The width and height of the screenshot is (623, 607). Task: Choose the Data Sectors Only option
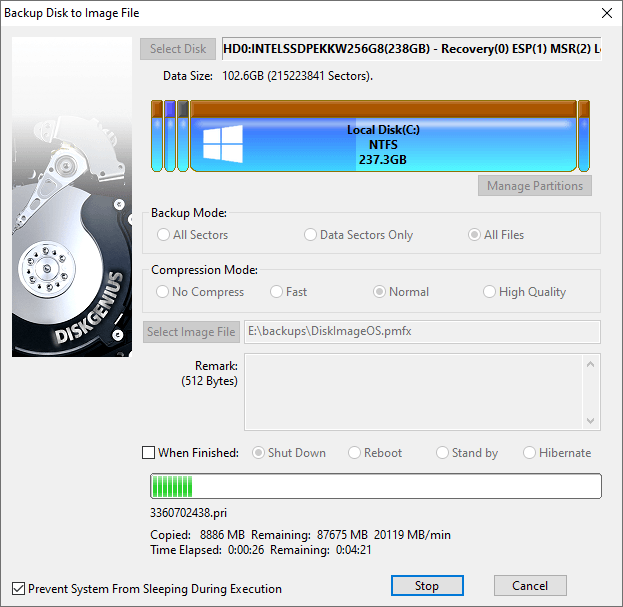click(311, 235)
